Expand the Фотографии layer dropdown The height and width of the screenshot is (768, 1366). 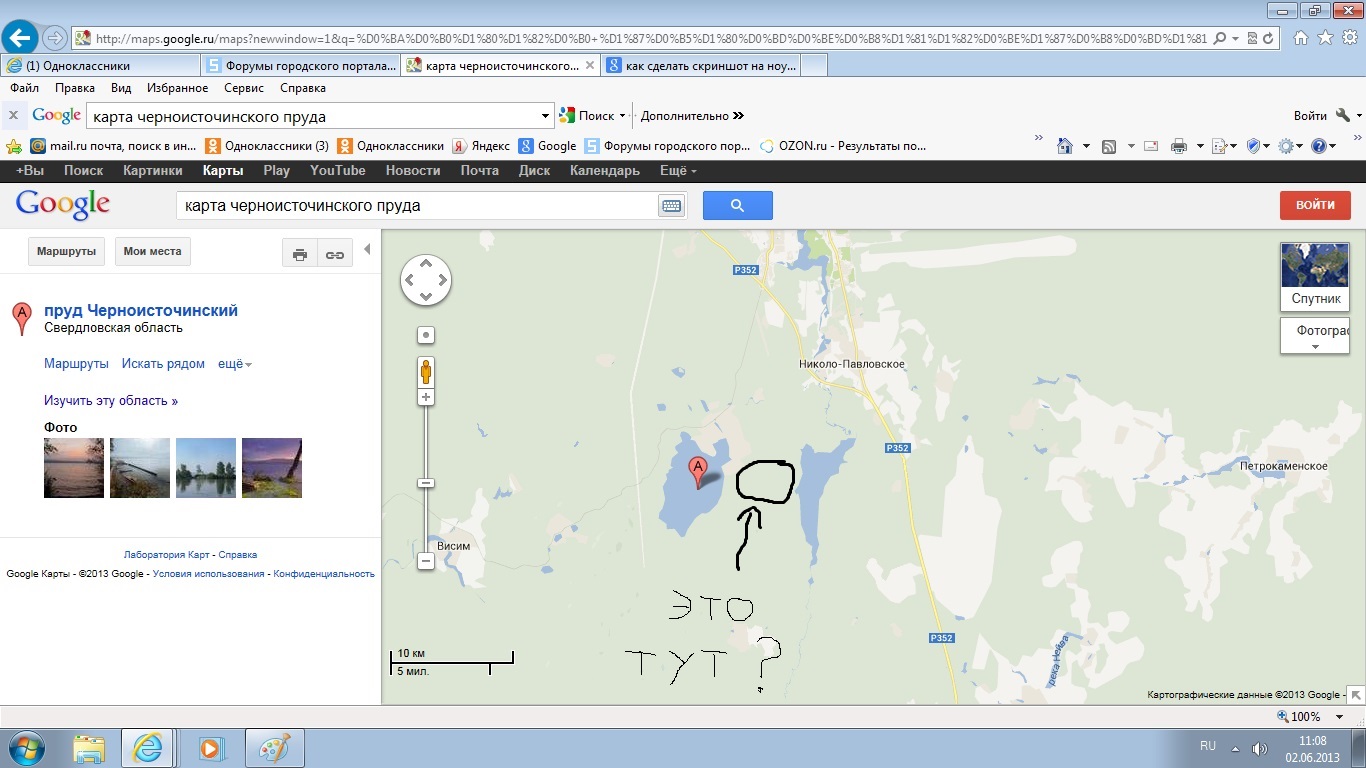coord(1315,337)
